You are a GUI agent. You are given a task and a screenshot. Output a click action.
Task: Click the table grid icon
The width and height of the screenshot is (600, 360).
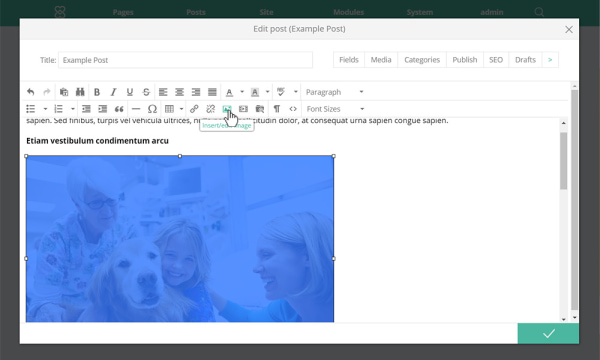point(169,109)
